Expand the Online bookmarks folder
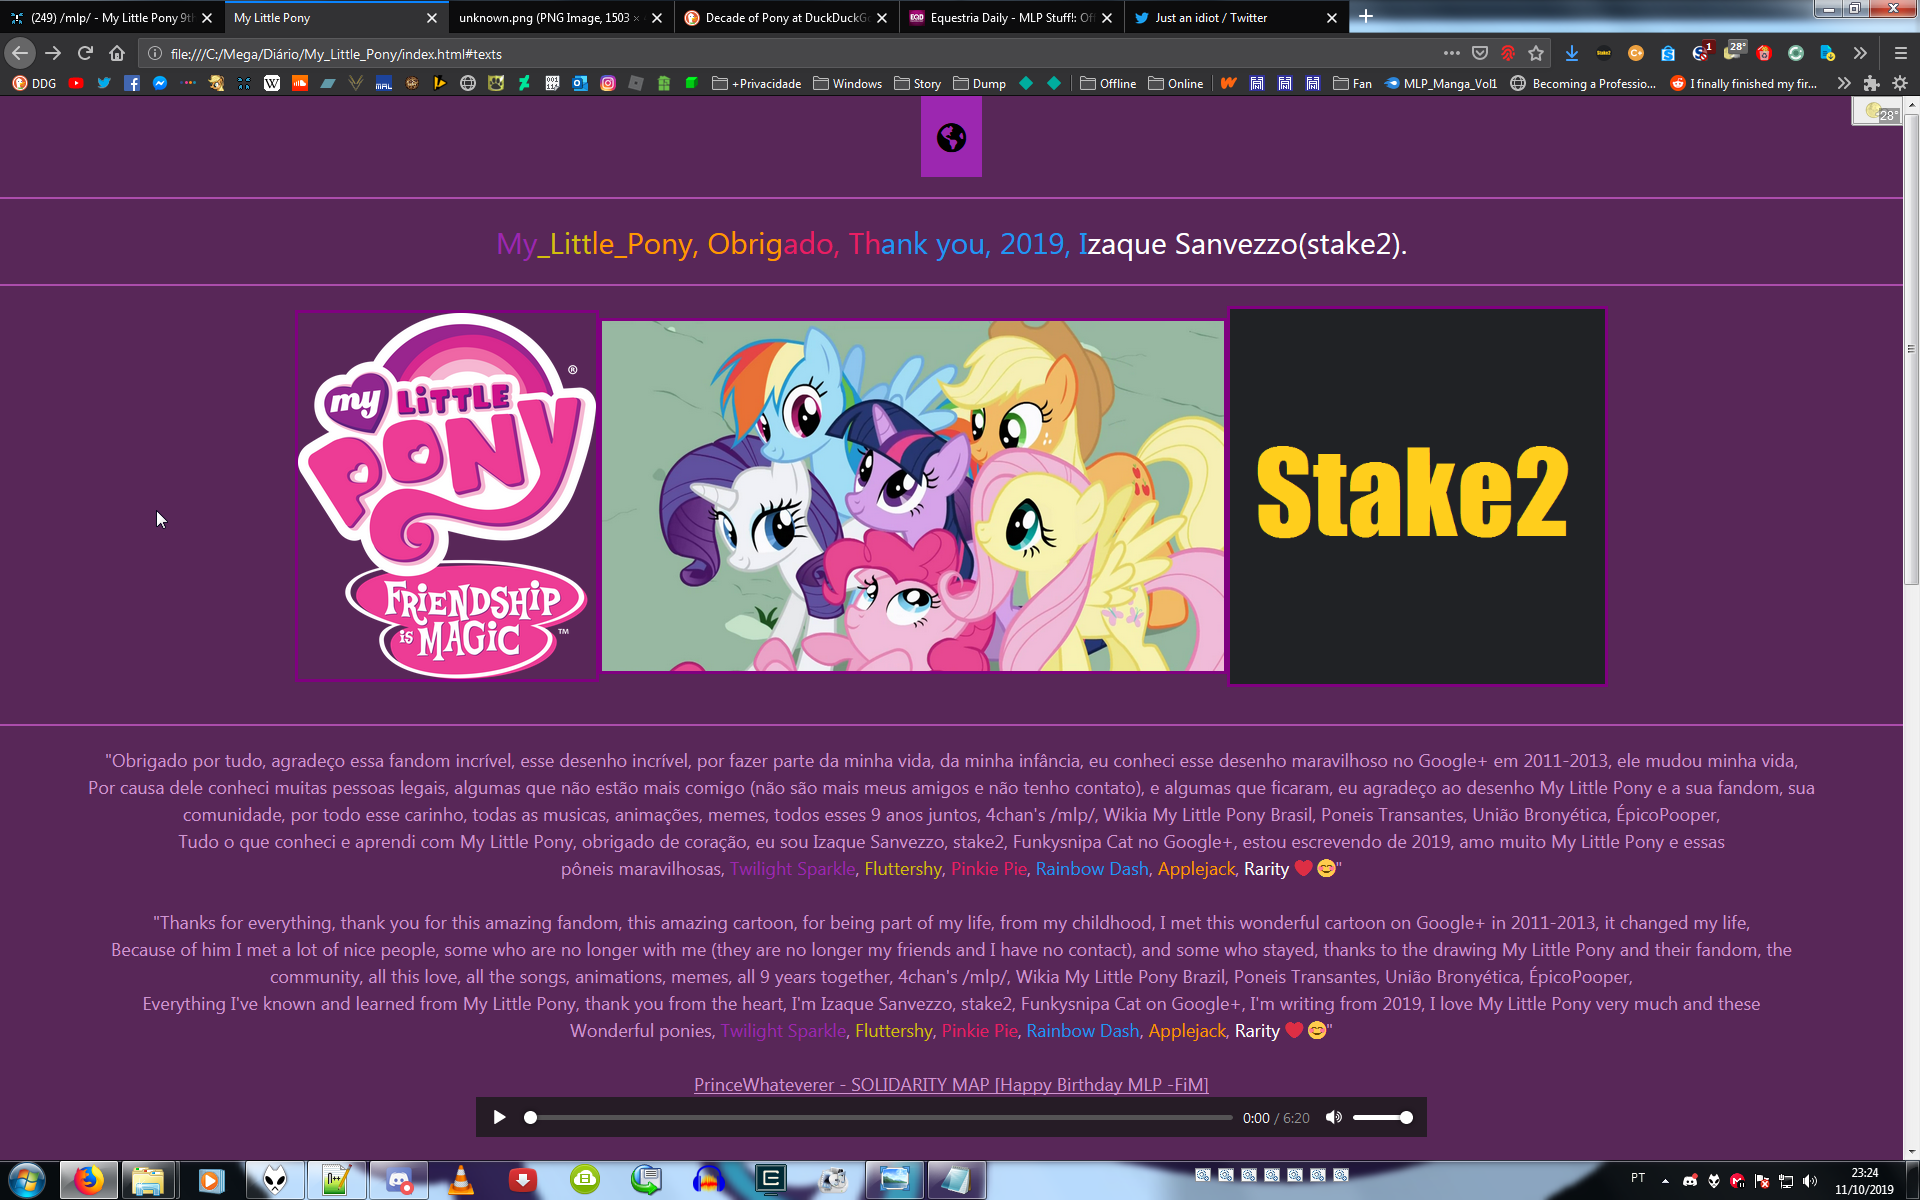 coord(1175,83)
